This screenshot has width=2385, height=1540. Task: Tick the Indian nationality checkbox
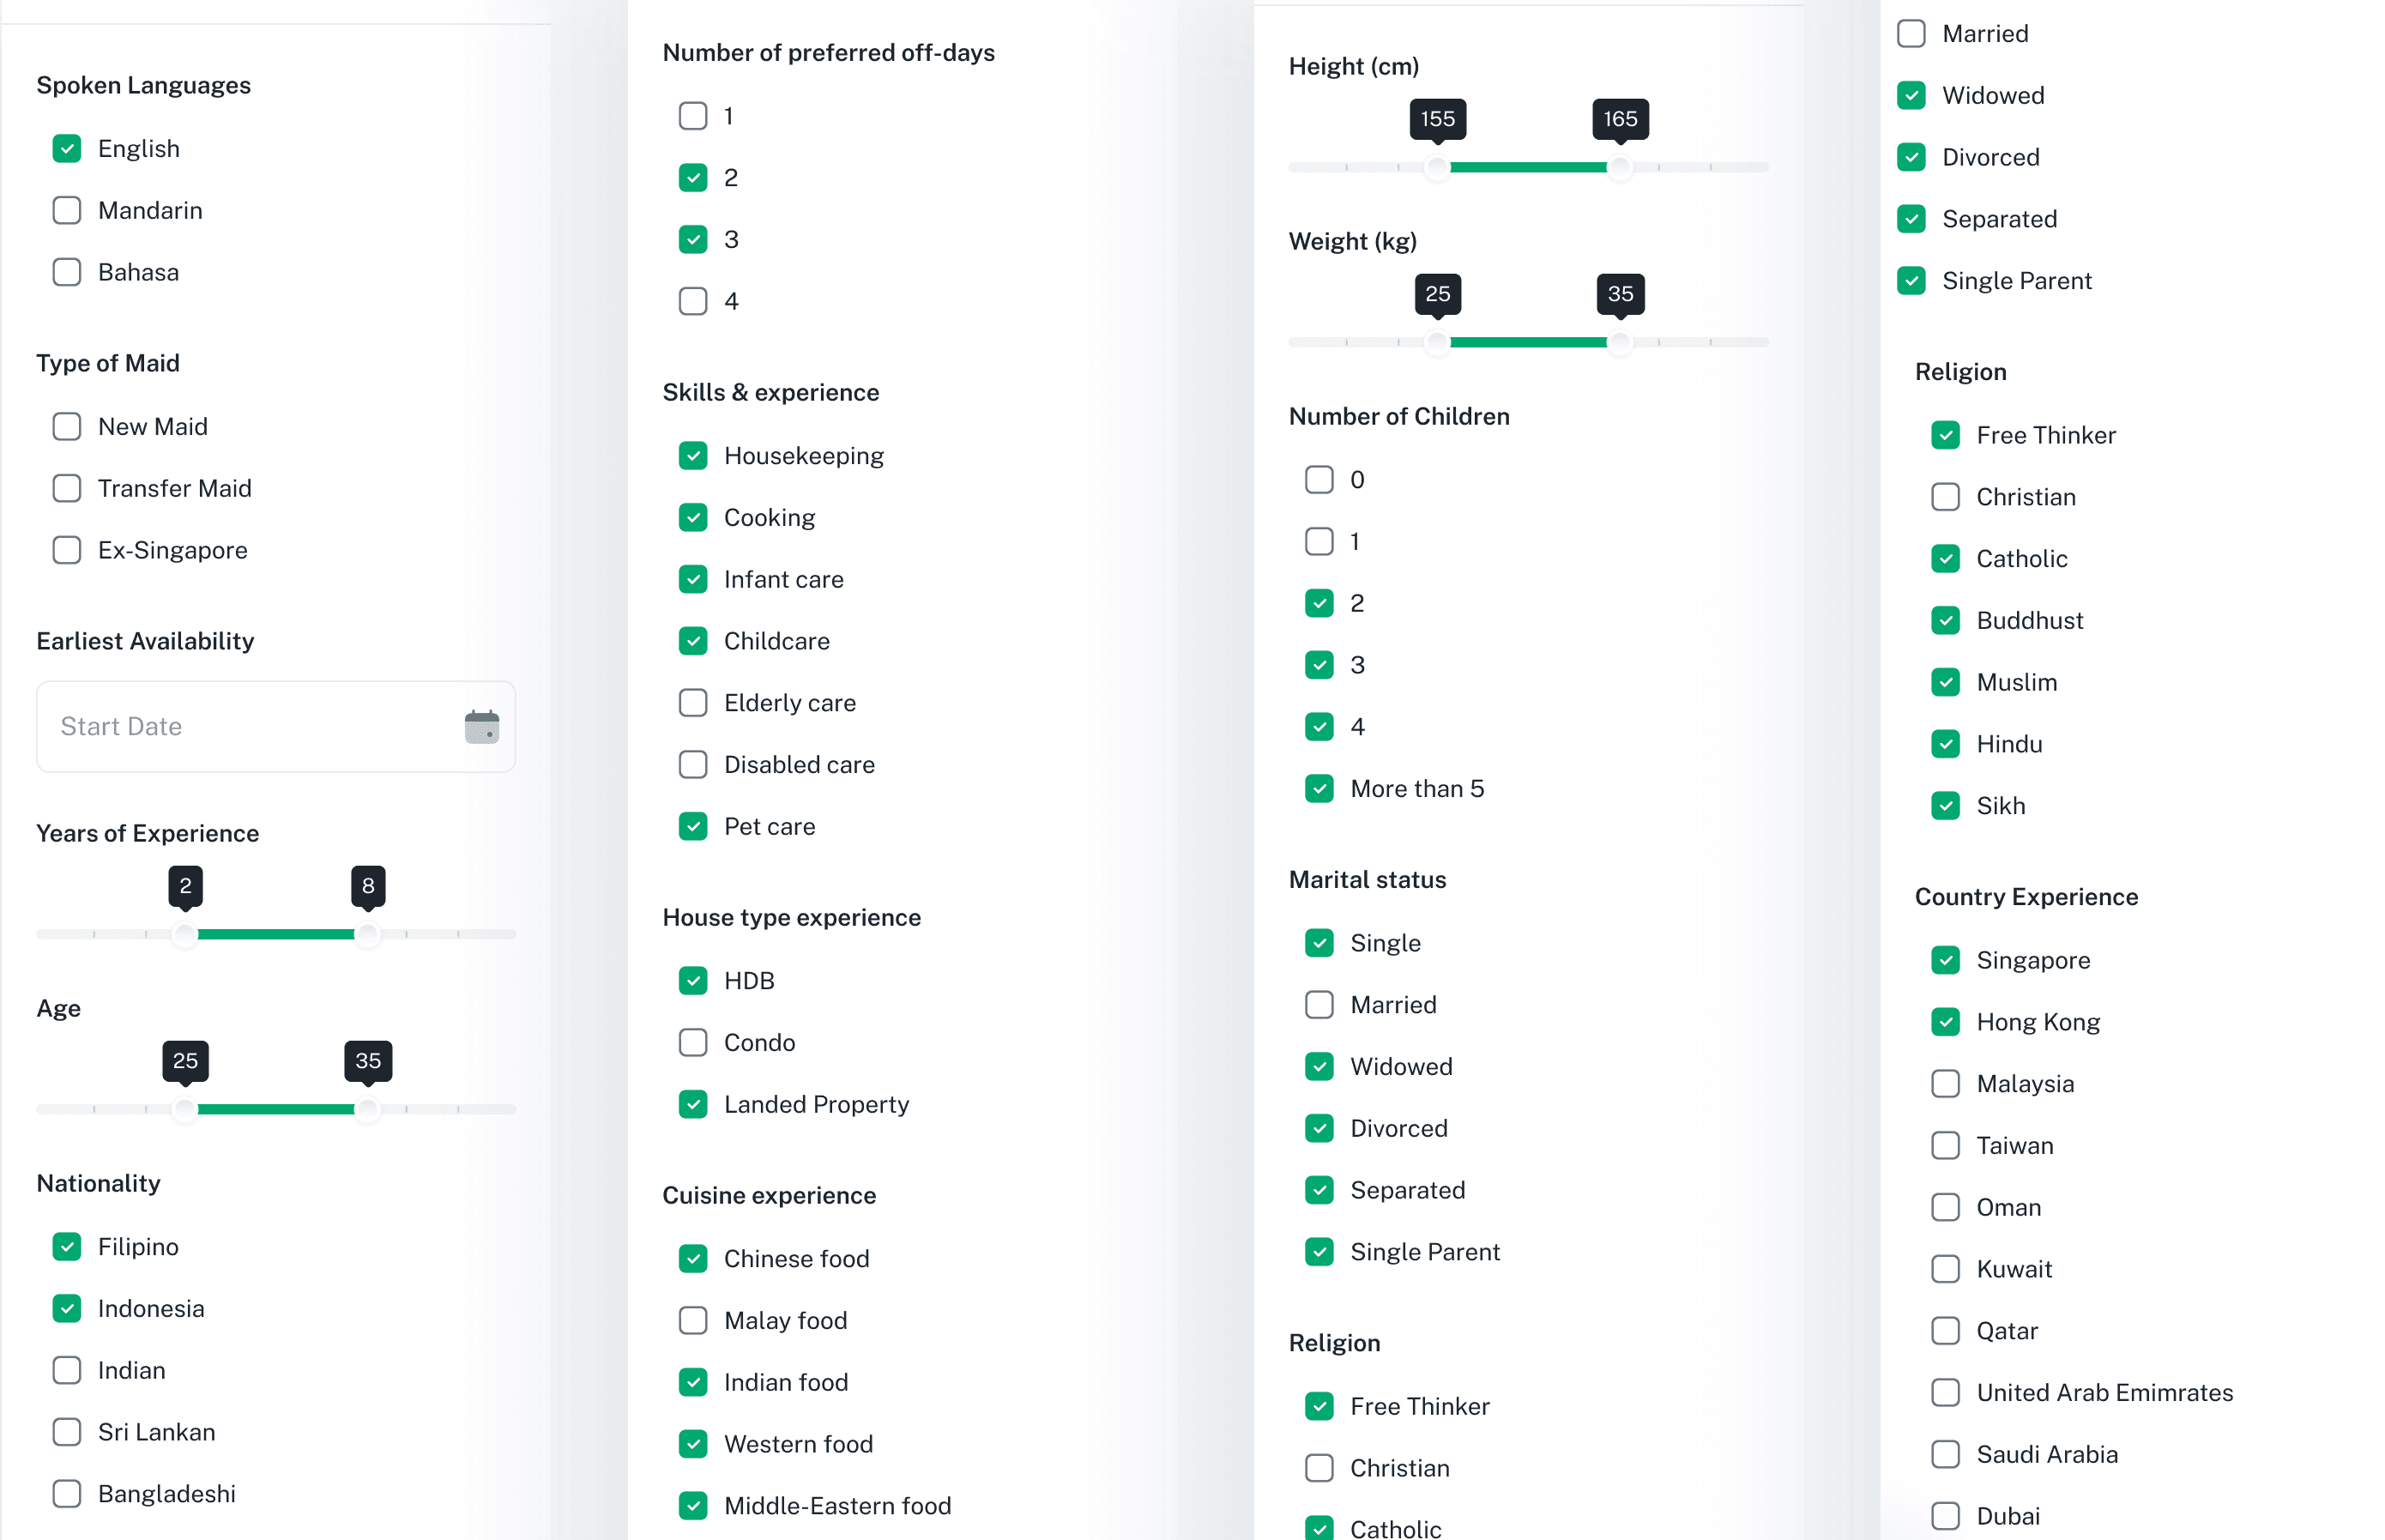click(x=66, y=1371)
